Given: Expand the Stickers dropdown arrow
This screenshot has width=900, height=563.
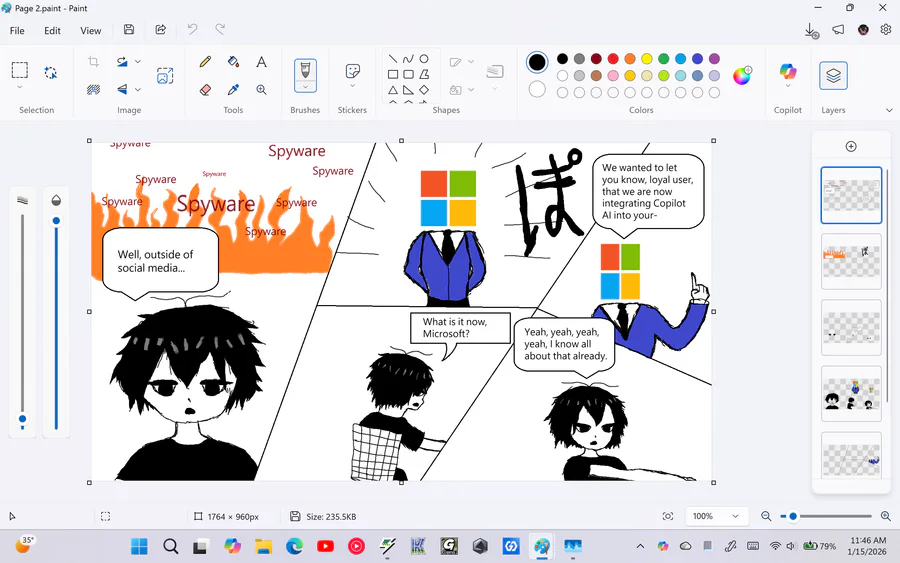Looking at the screenshot, I should [352, 86].
